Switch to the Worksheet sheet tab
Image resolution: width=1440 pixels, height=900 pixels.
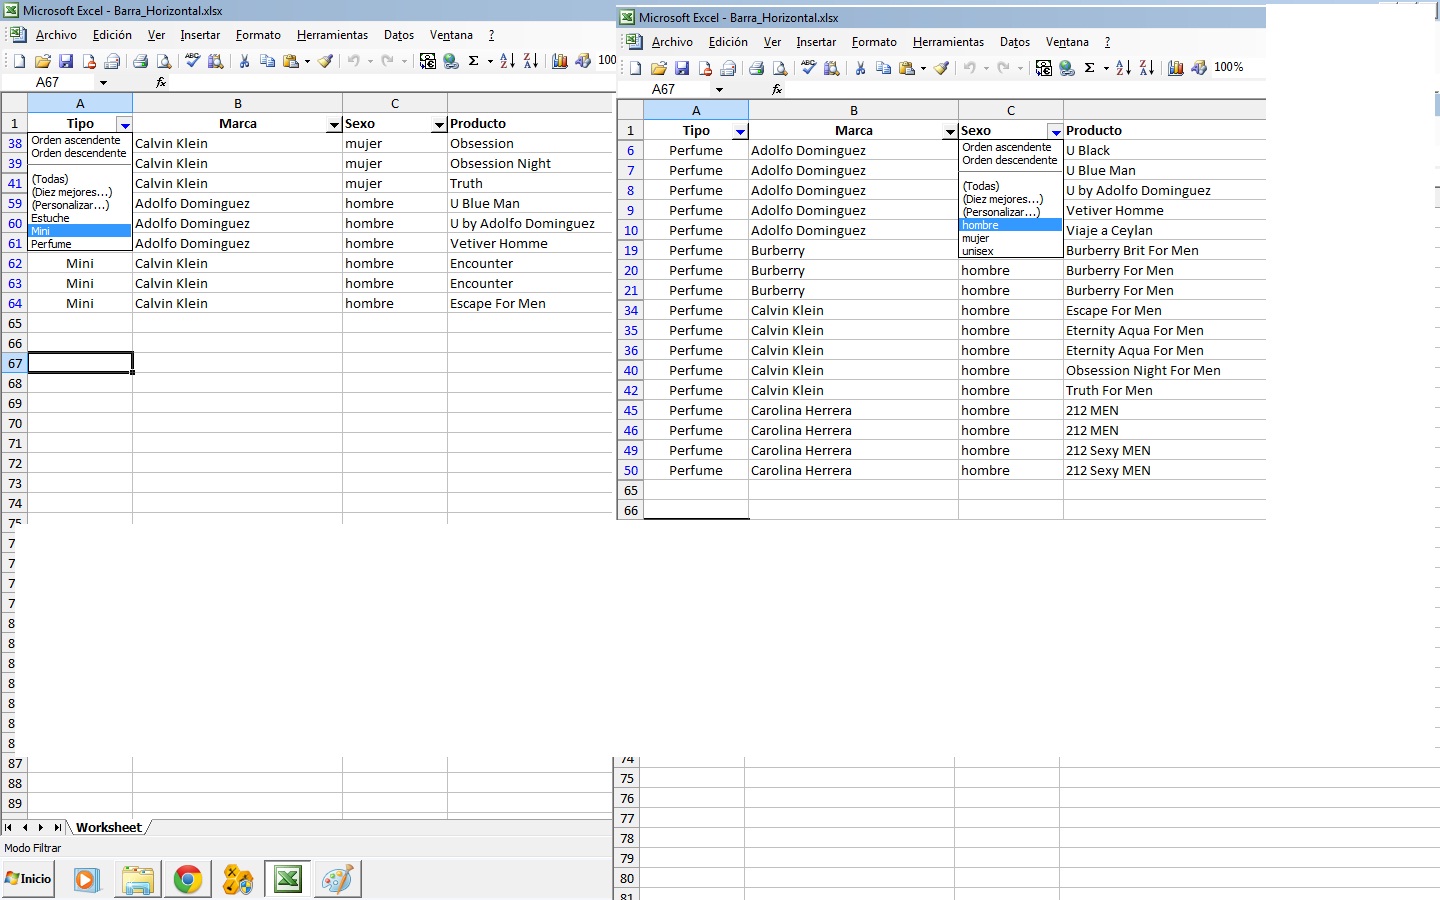point(108,827)
